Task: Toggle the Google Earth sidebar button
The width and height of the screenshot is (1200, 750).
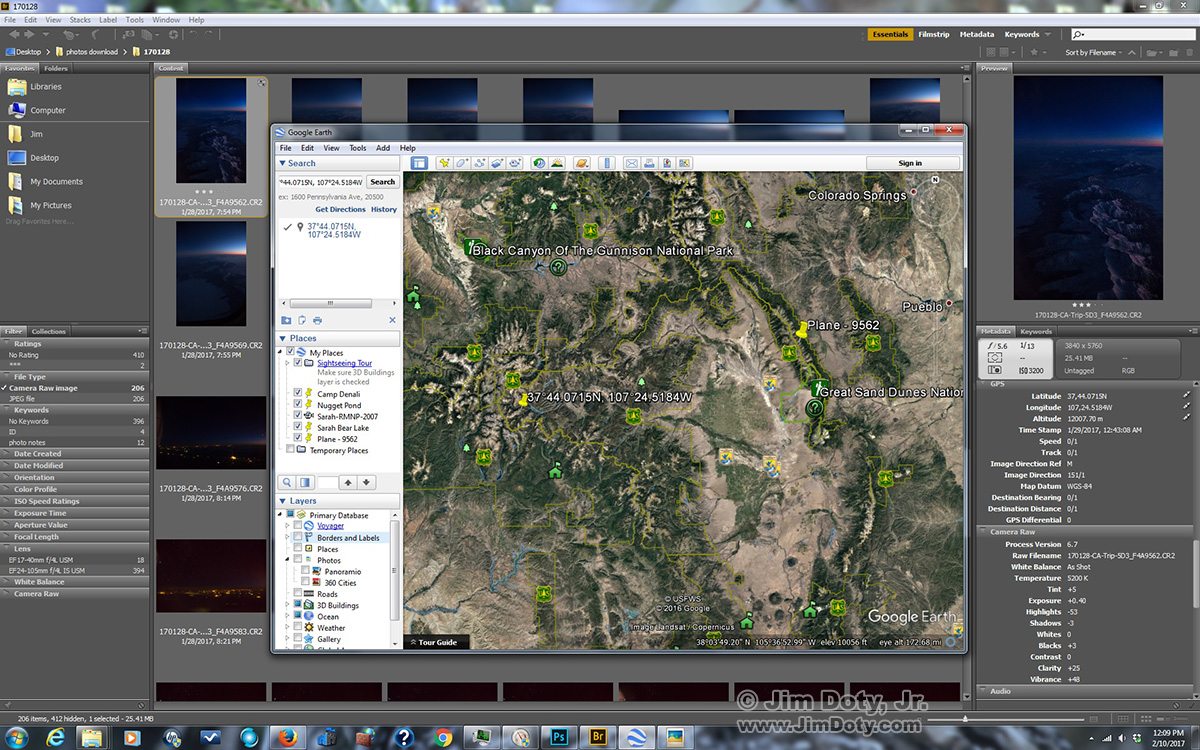Action: coord(419,163)
